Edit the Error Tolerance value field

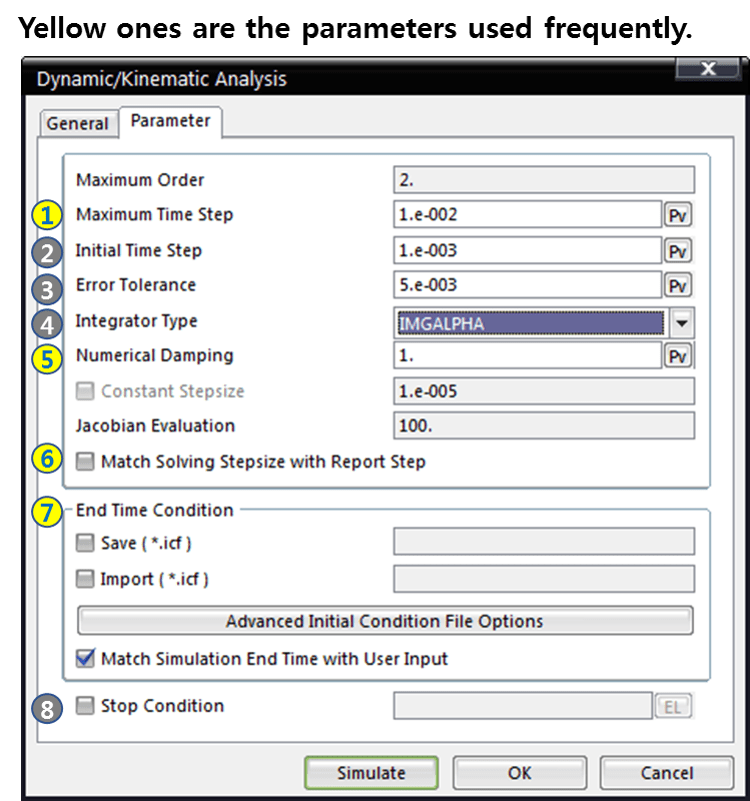tap(528, 285)
